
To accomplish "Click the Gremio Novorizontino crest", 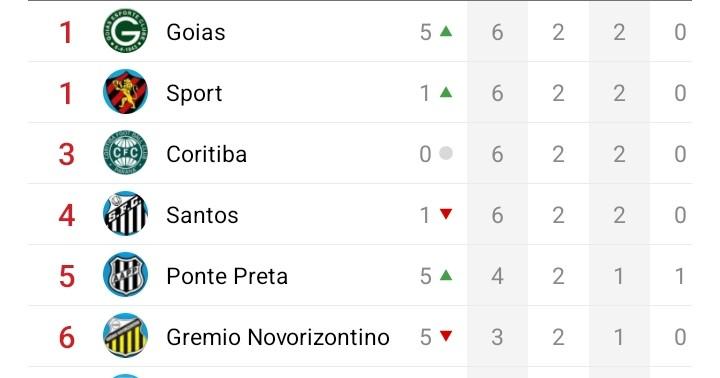I will 125,336.
